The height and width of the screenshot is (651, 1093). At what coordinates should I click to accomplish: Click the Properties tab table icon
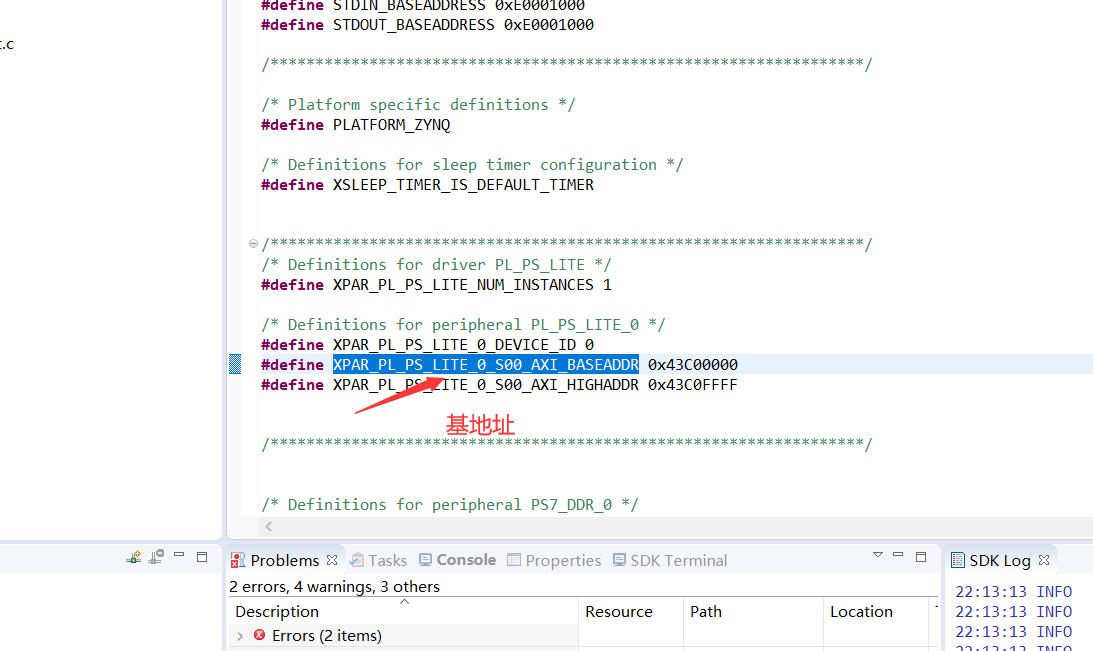(514, 560)
